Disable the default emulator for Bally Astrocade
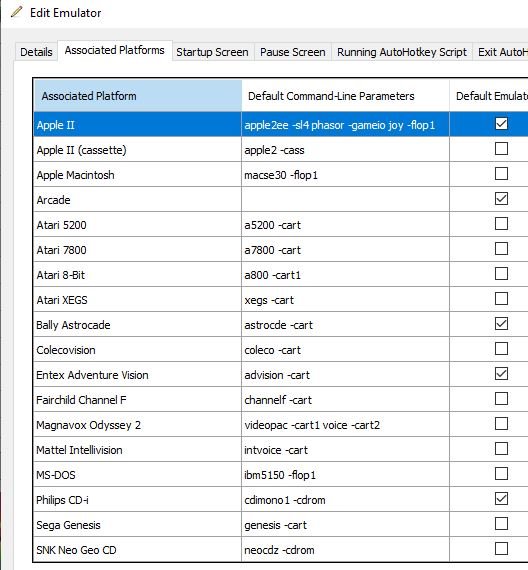Screen dimensions: 528x570 point(501,324)
